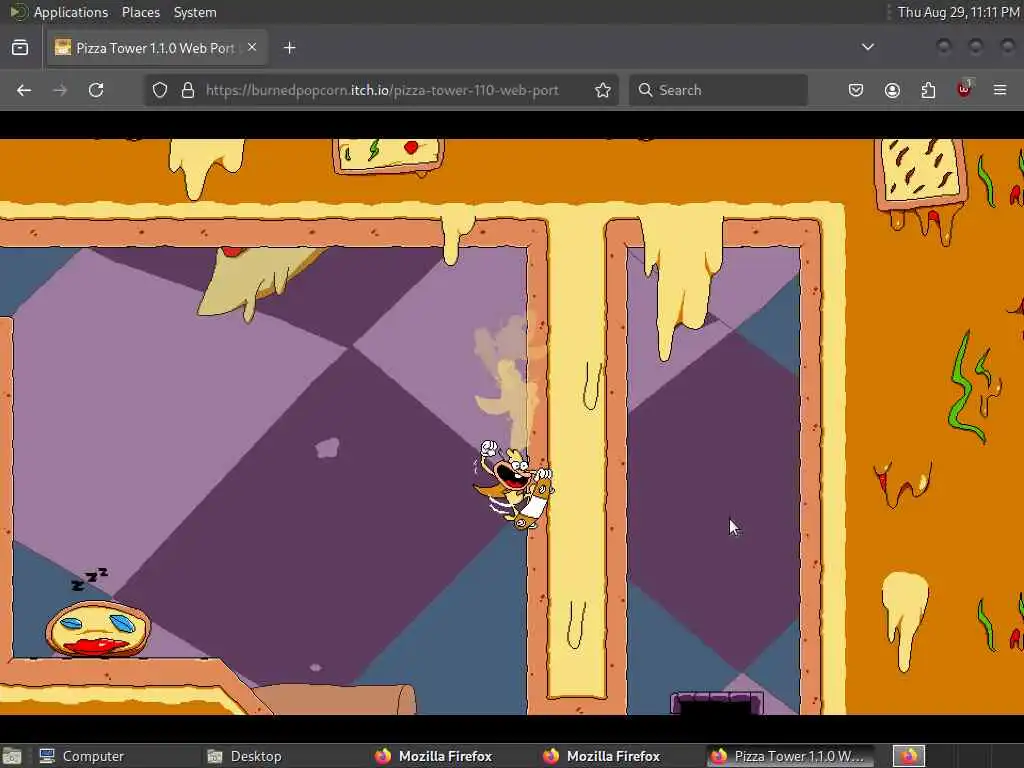Click the padlock site information icon

click(188, 90)
